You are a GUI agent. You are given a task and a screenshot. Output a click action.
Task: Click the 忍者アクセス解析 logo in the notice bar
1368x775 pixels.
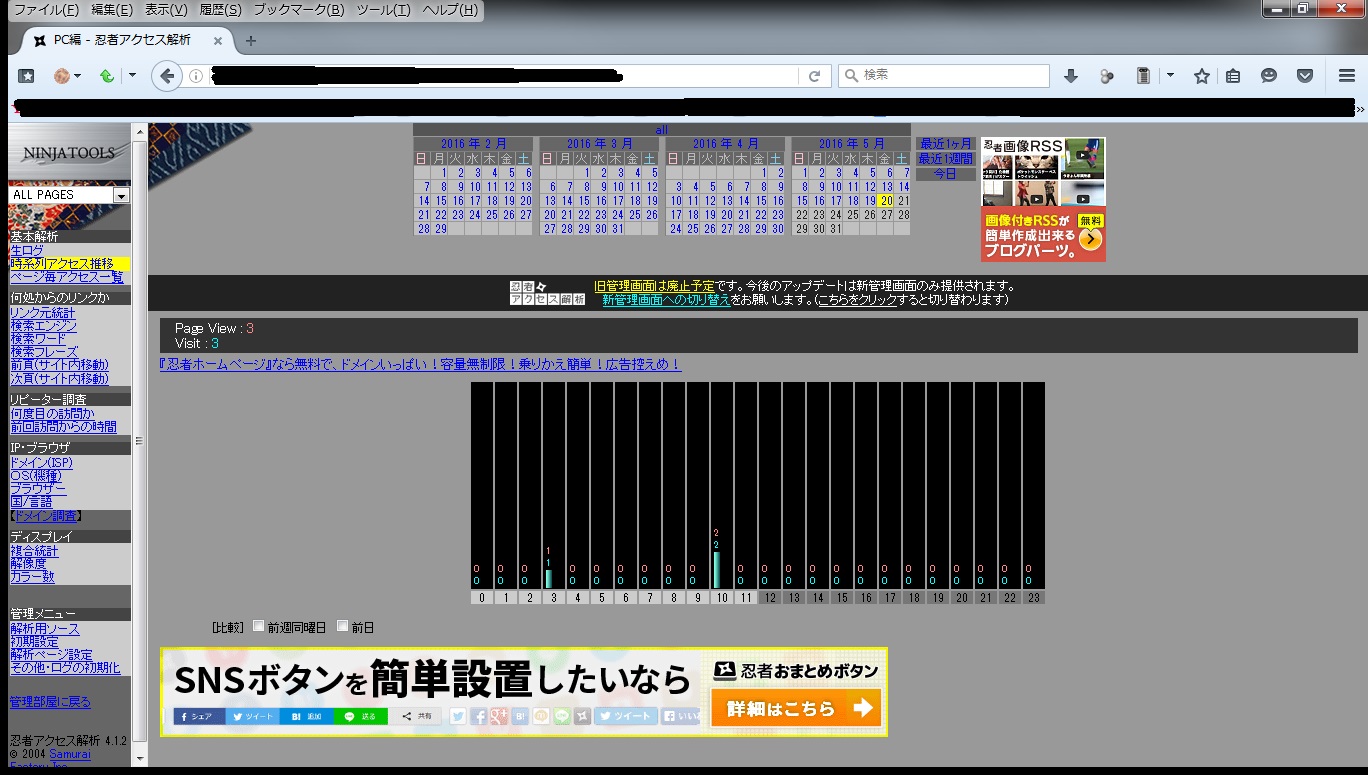547,292
